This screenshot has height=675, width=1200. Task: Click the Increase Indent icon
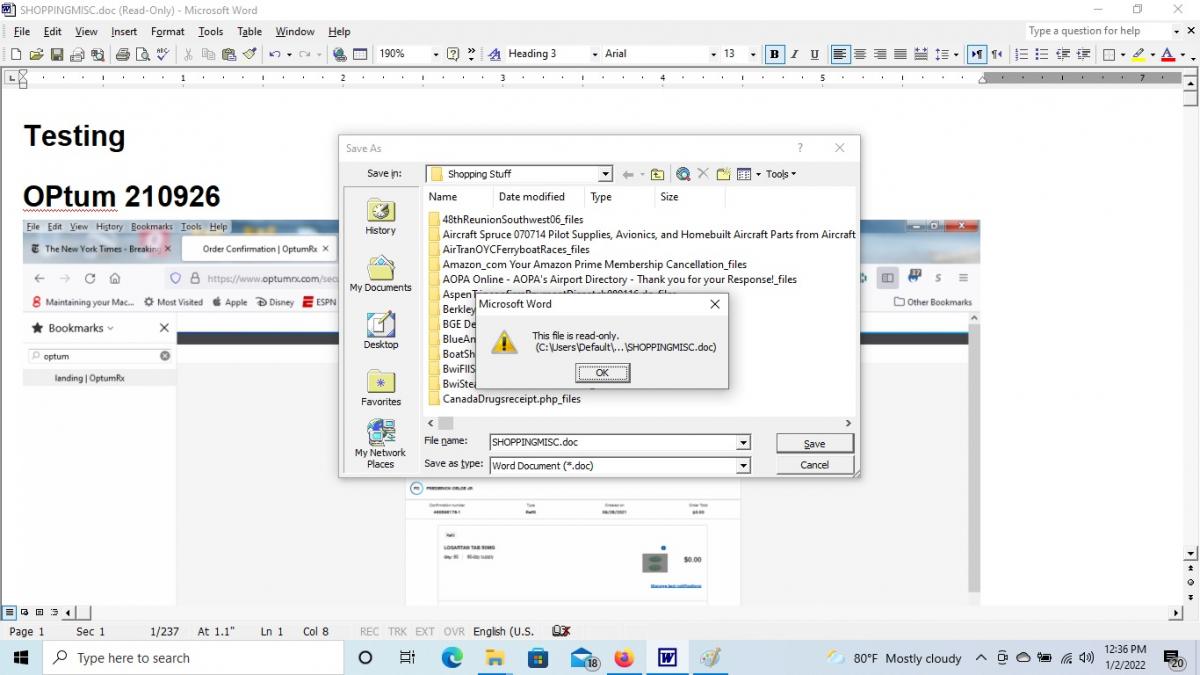point(1085,54)
